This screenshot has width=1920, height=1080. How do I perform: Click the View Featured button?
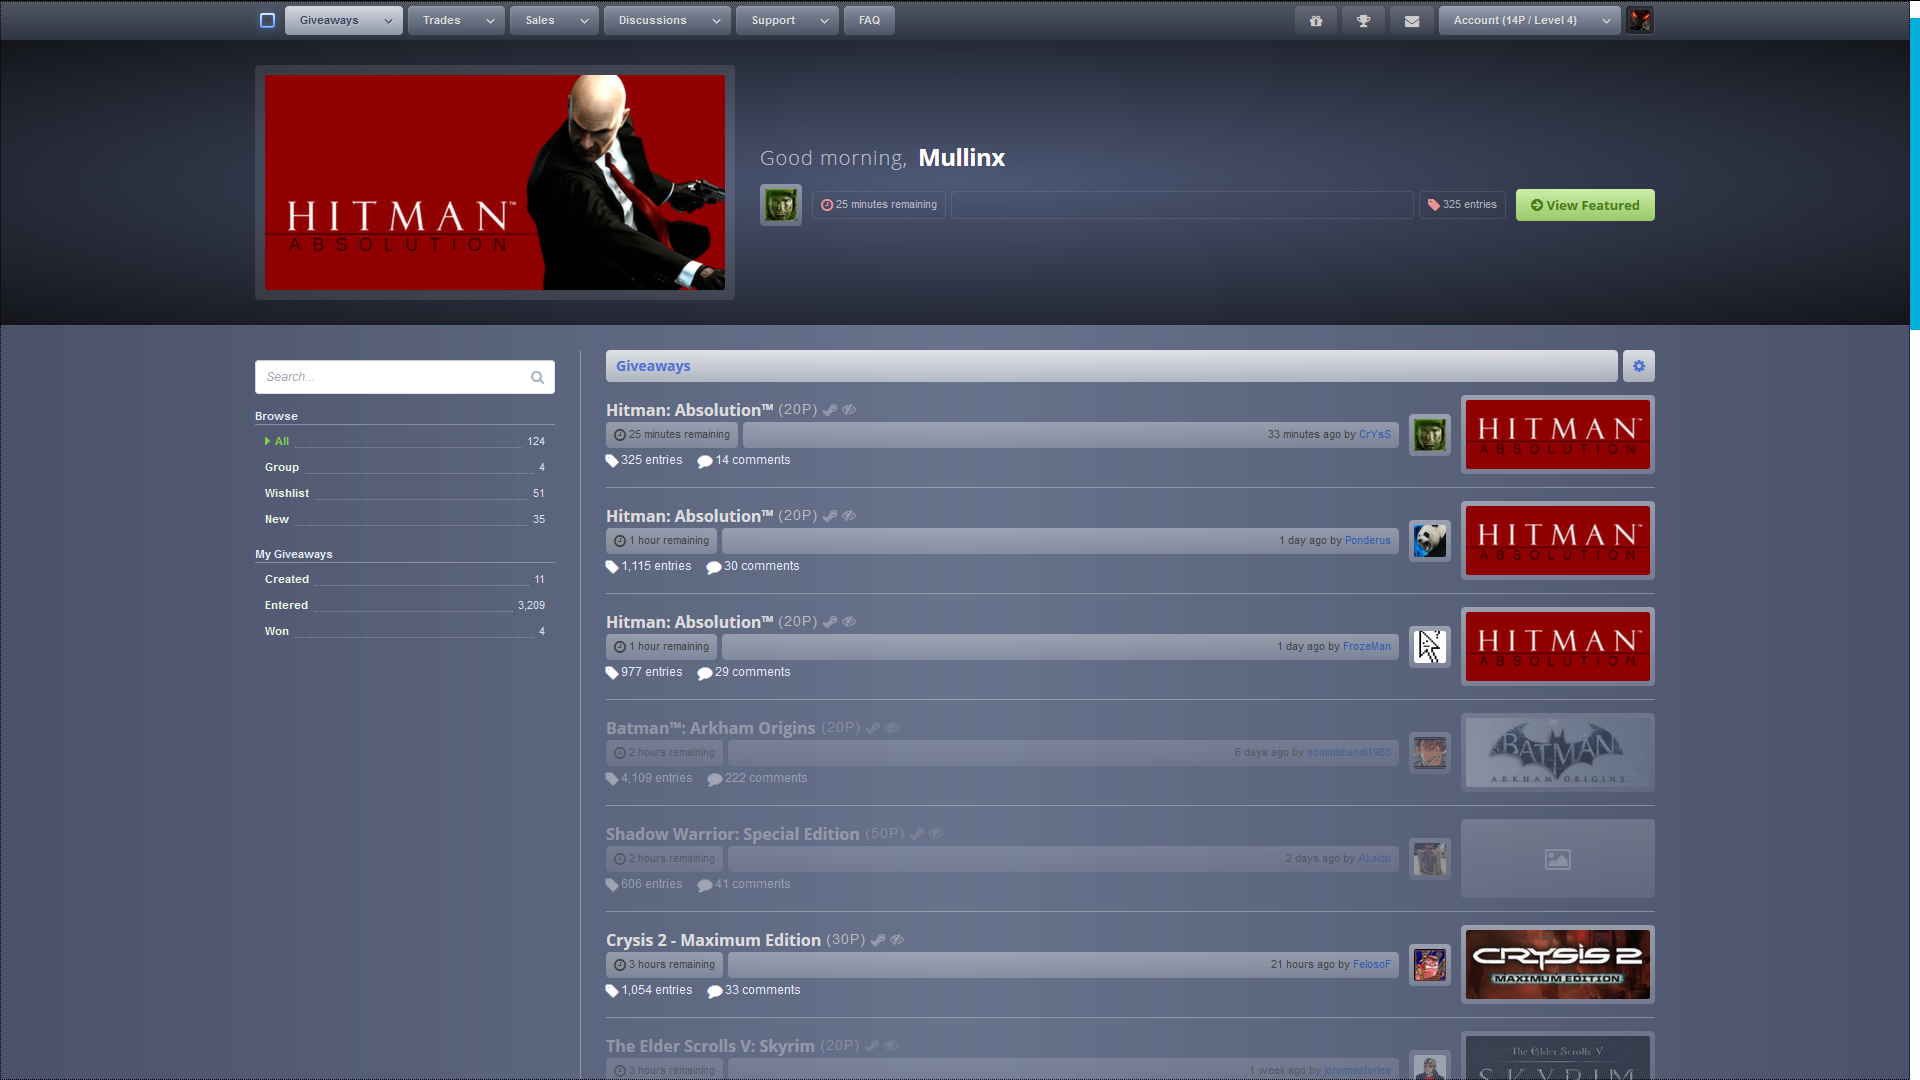coord(1584,204)
